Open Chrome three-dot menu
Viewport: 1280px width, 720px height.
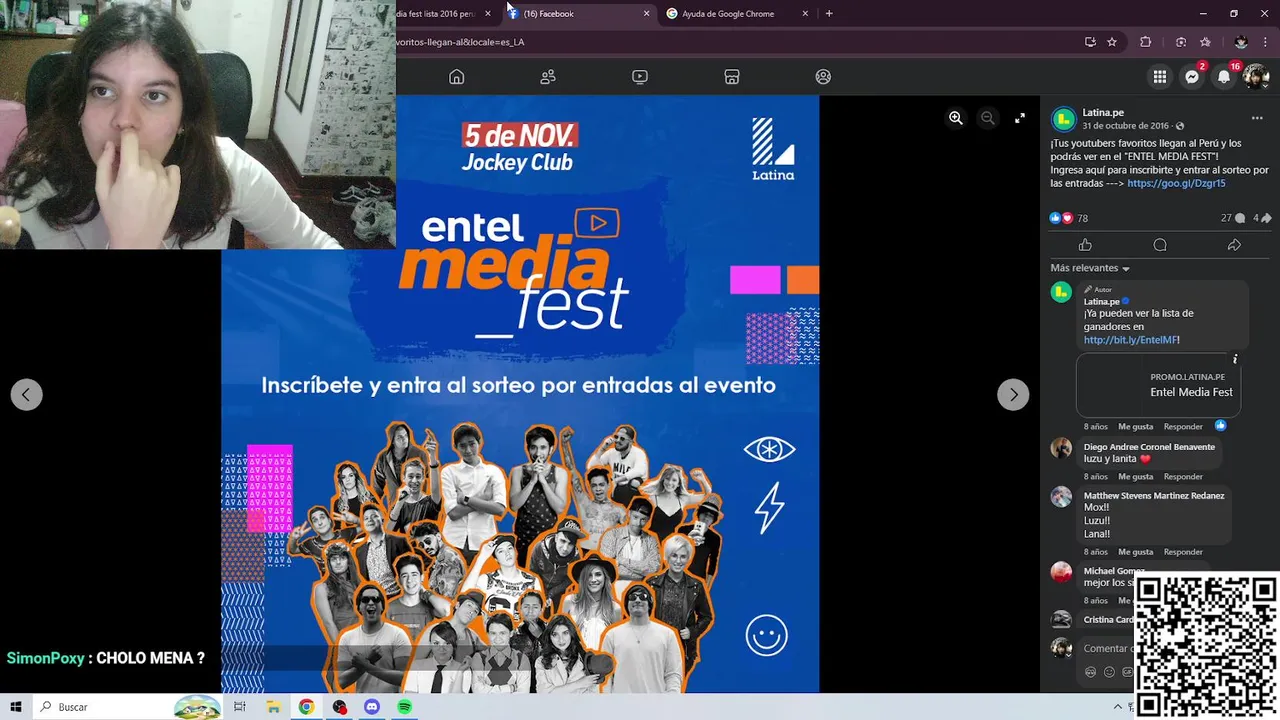1265,42
